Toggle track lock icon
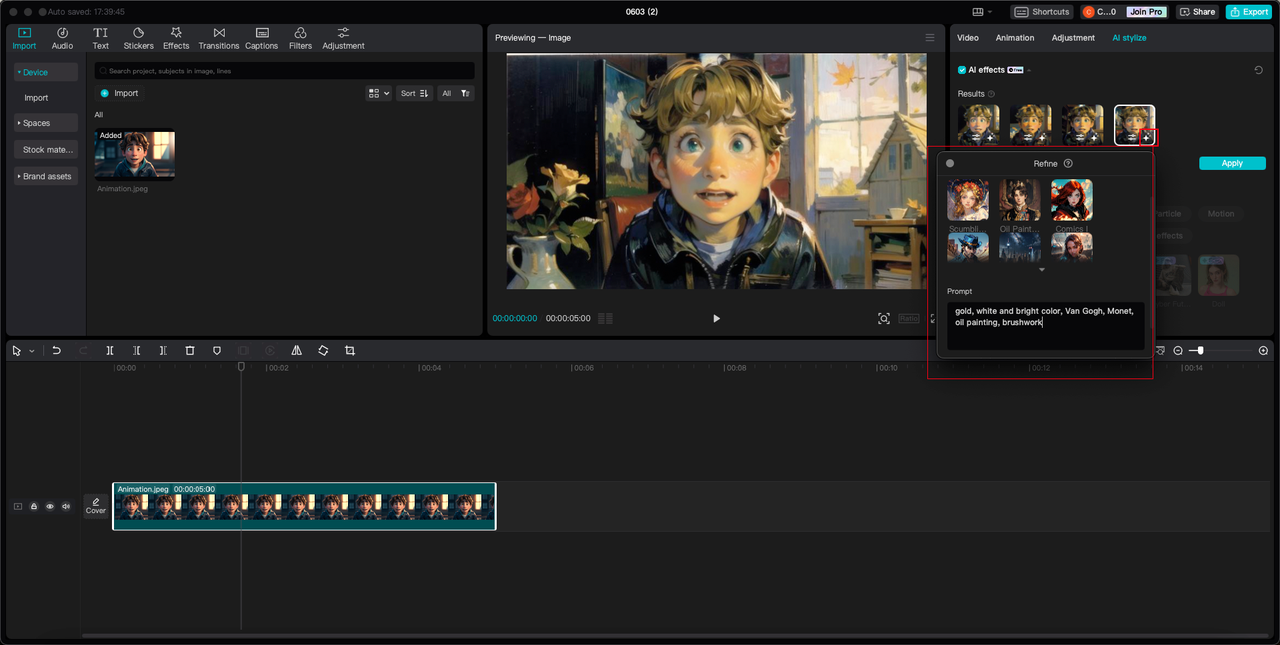 pos(34,507)
